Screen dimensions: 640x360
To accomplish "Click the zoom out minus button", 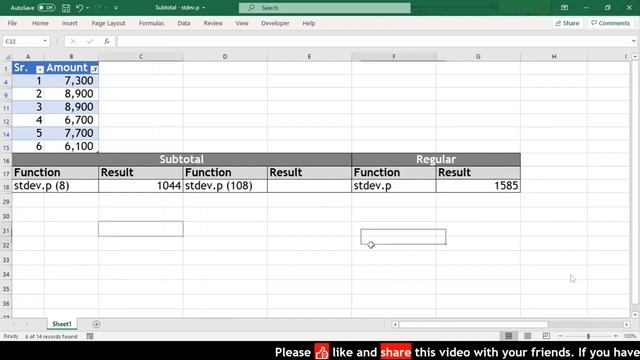I will point(560,336).
